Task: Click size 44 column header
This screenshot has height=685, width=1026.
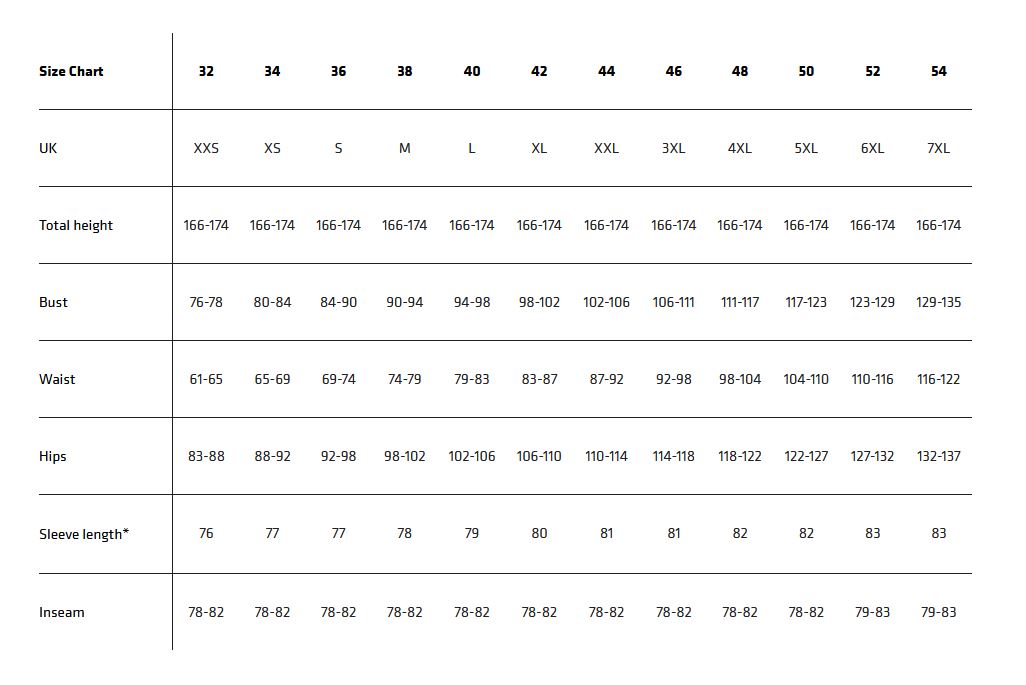Action: click(606, 71)
